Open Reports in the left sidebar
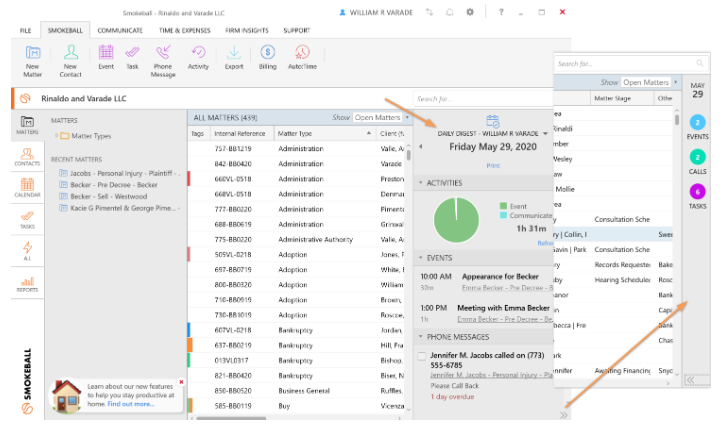The width and height of the screenshot is (722, 427). 27,283
